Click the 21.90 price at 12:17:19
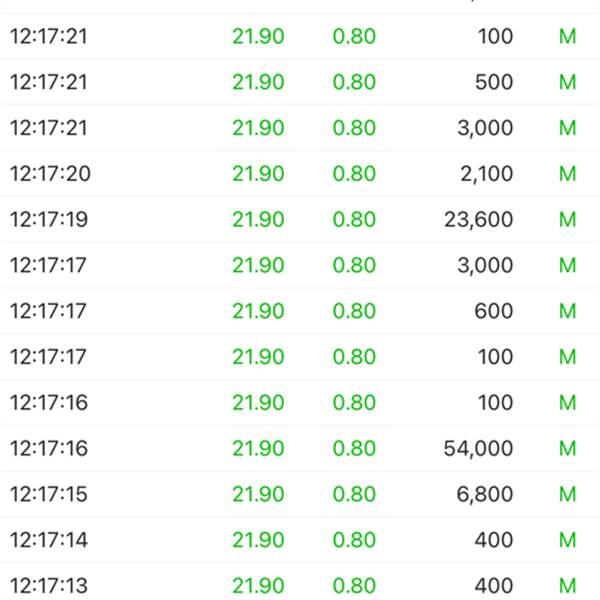 coord(258,220)
